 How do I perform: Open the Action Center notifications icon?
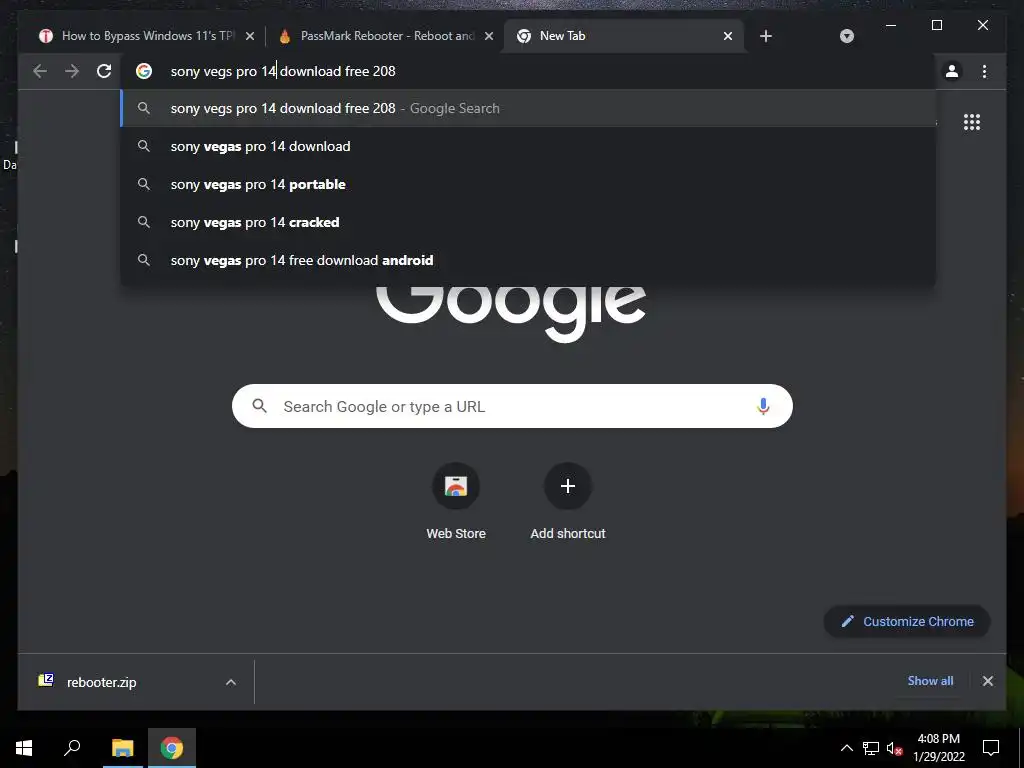(991, 748)
